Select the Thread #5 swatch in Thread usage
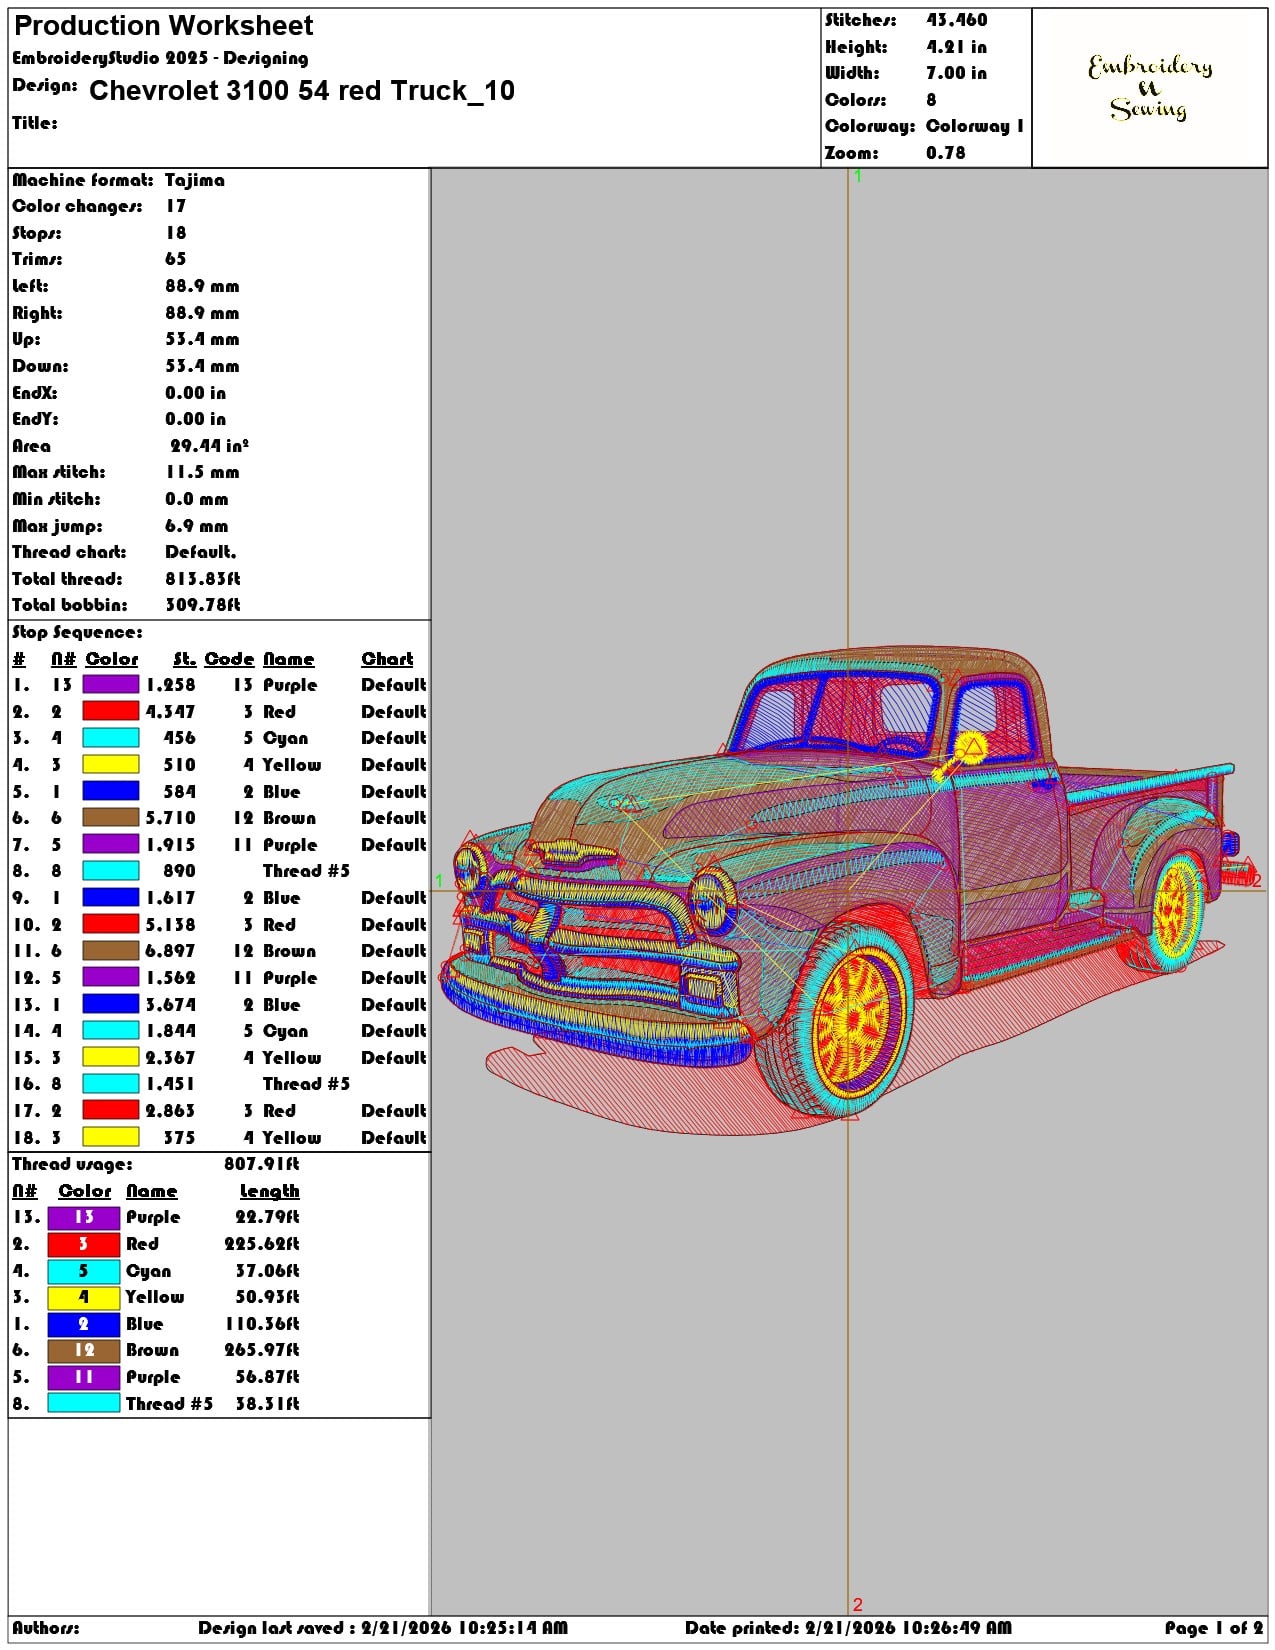1275x1650 pixels. point(84,1404)
